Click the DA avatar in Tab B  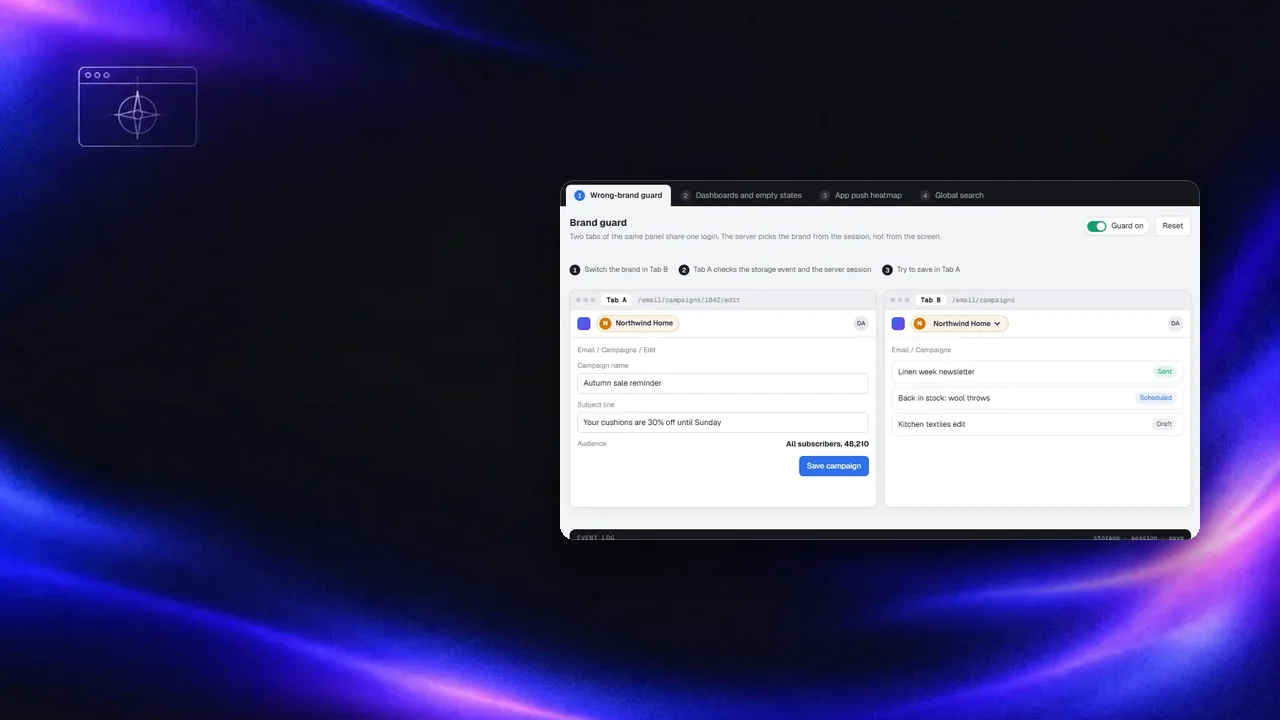pyautogui.click(x=1175, y=323)
